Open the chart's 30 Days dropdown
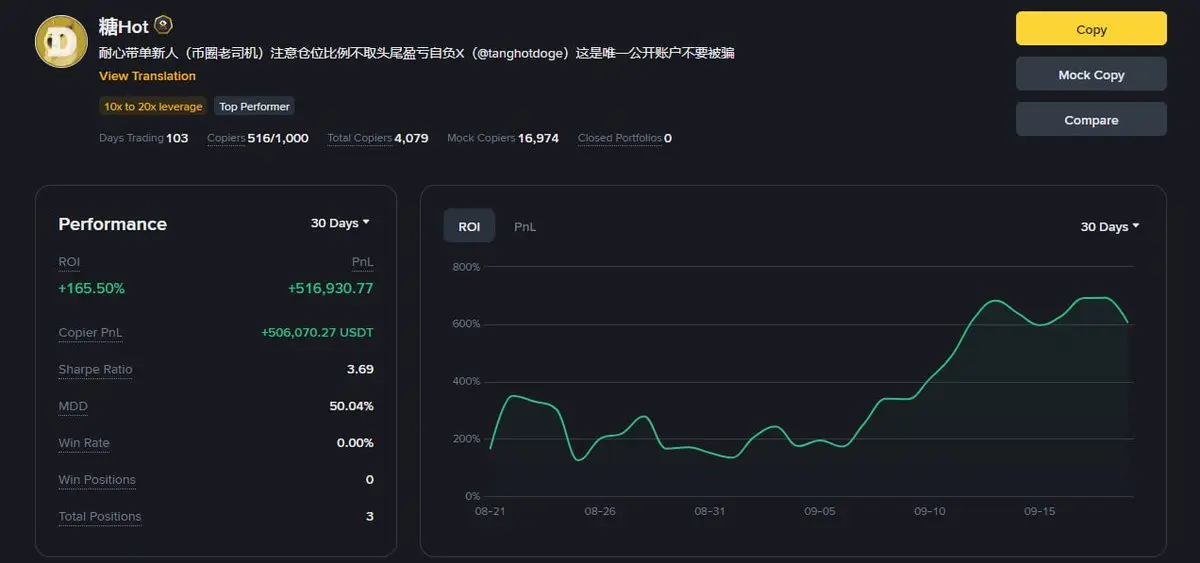The image size is (1200, 563). 1110,227
